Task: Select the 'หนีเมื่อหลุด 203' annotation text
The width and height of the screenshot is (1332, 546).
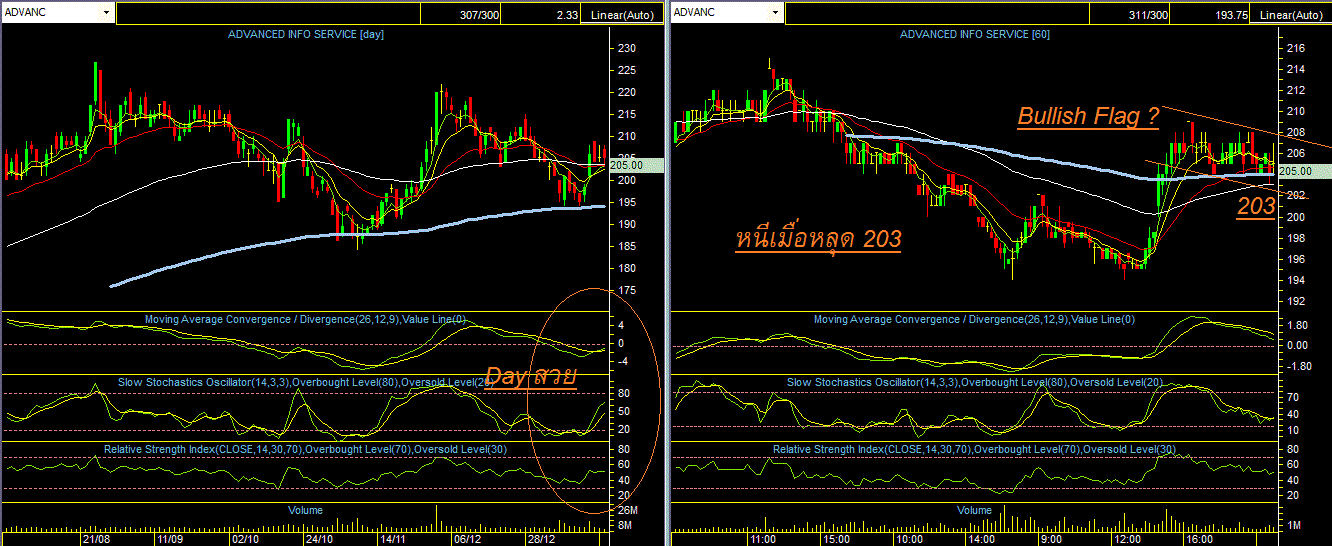Action: [818, 240]
